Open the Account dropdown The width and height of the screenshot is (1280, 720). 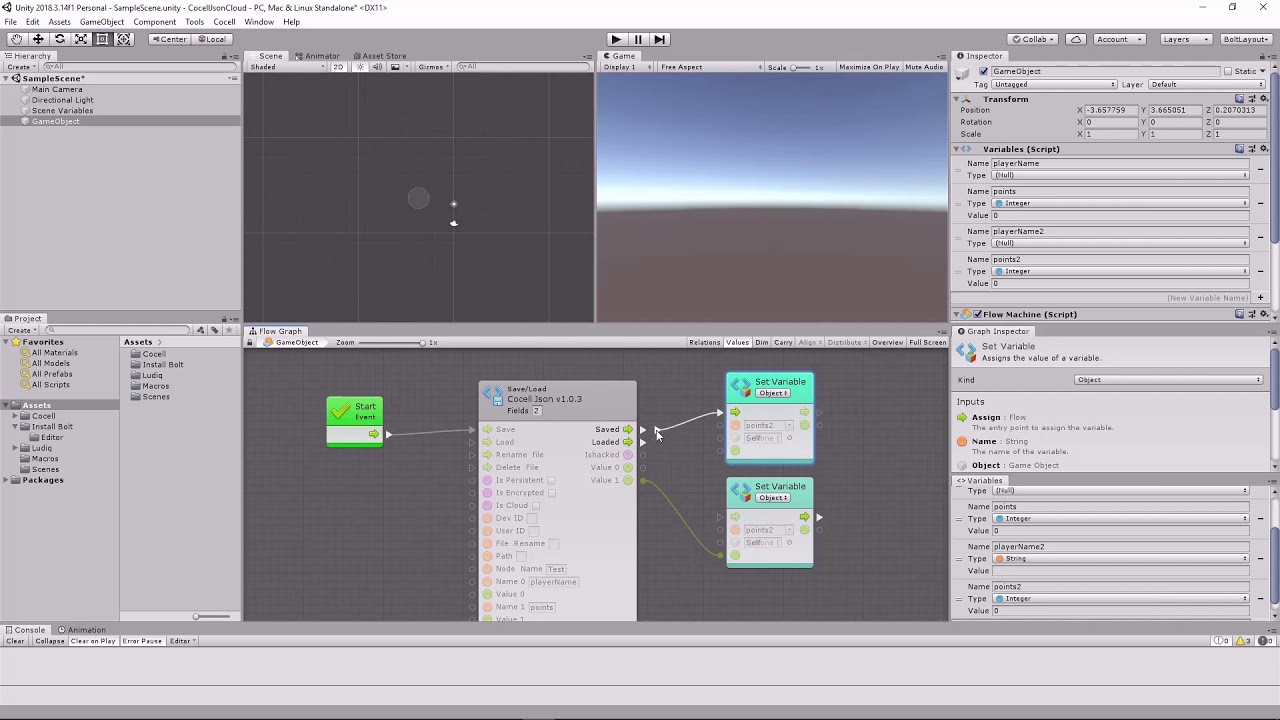tap(1118, 39)
